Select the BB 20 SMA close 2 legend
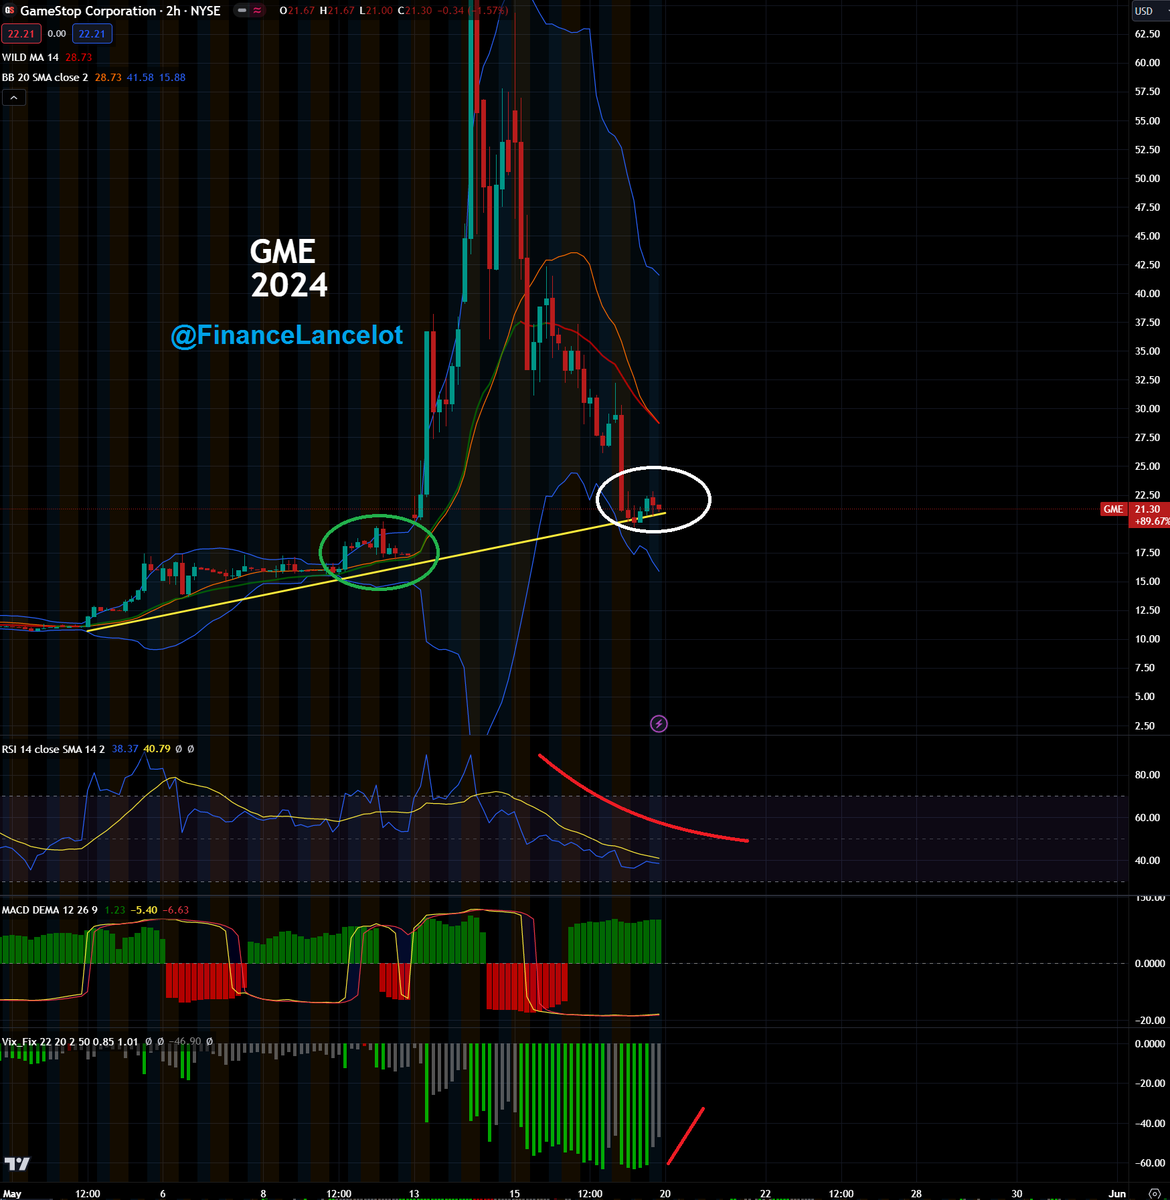Image resolution: width=1170 pixels, height=1200 pixels. 44,77
